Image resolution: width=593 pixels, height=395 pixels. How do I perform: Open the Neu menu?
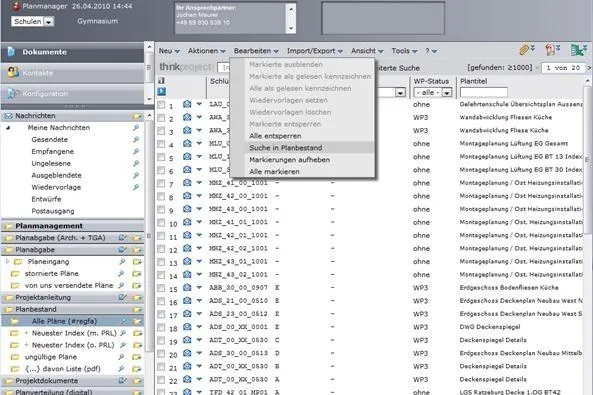pyautogui.click(x=169, y=51)
